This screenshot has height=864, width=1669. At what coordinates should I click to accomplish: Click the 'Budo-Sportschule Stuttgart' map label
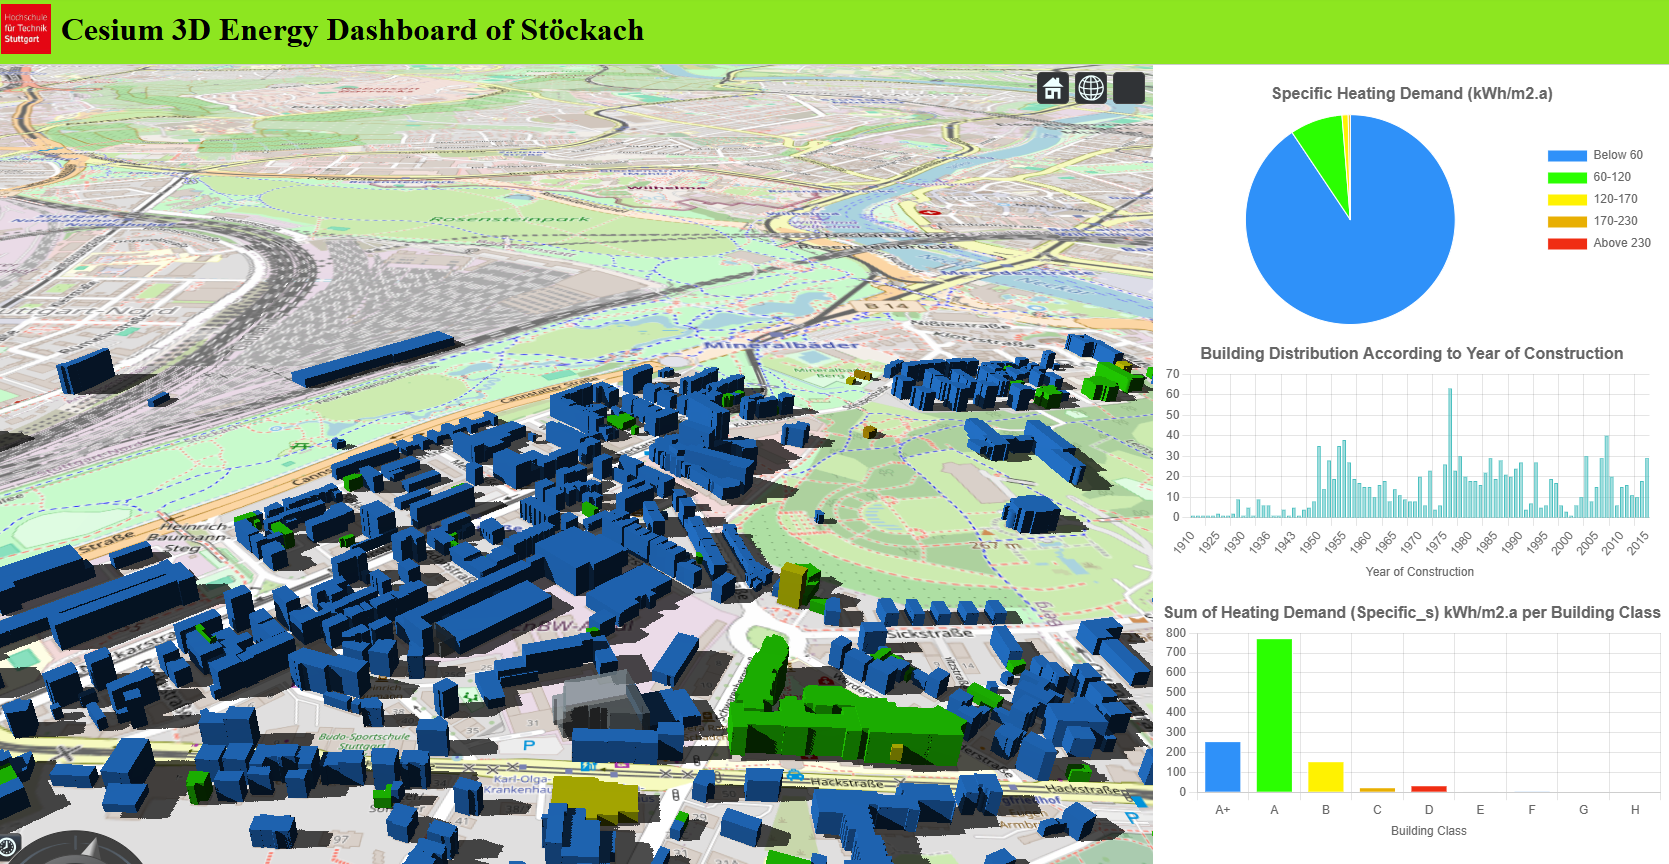point(364,741)
